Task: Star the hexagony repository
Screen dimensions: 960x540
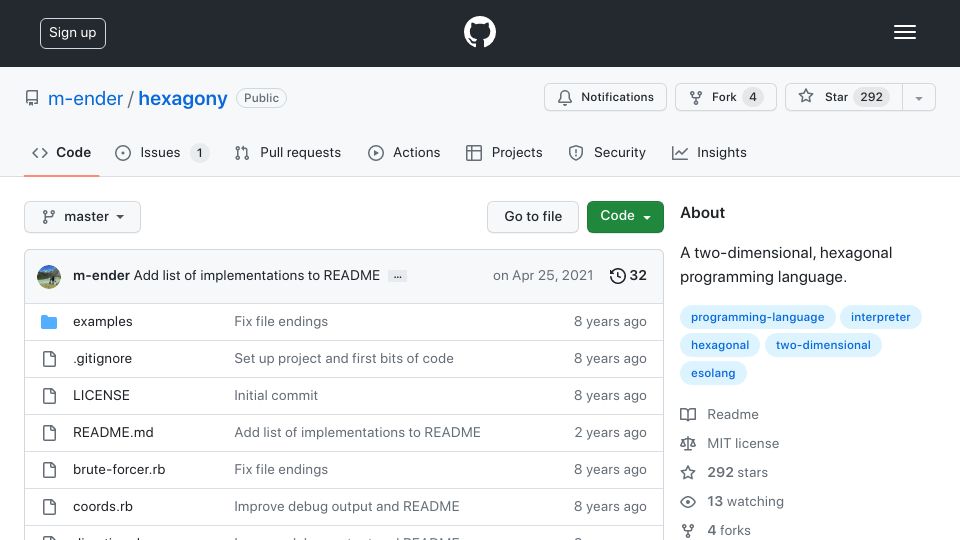Action: point(844,97)
